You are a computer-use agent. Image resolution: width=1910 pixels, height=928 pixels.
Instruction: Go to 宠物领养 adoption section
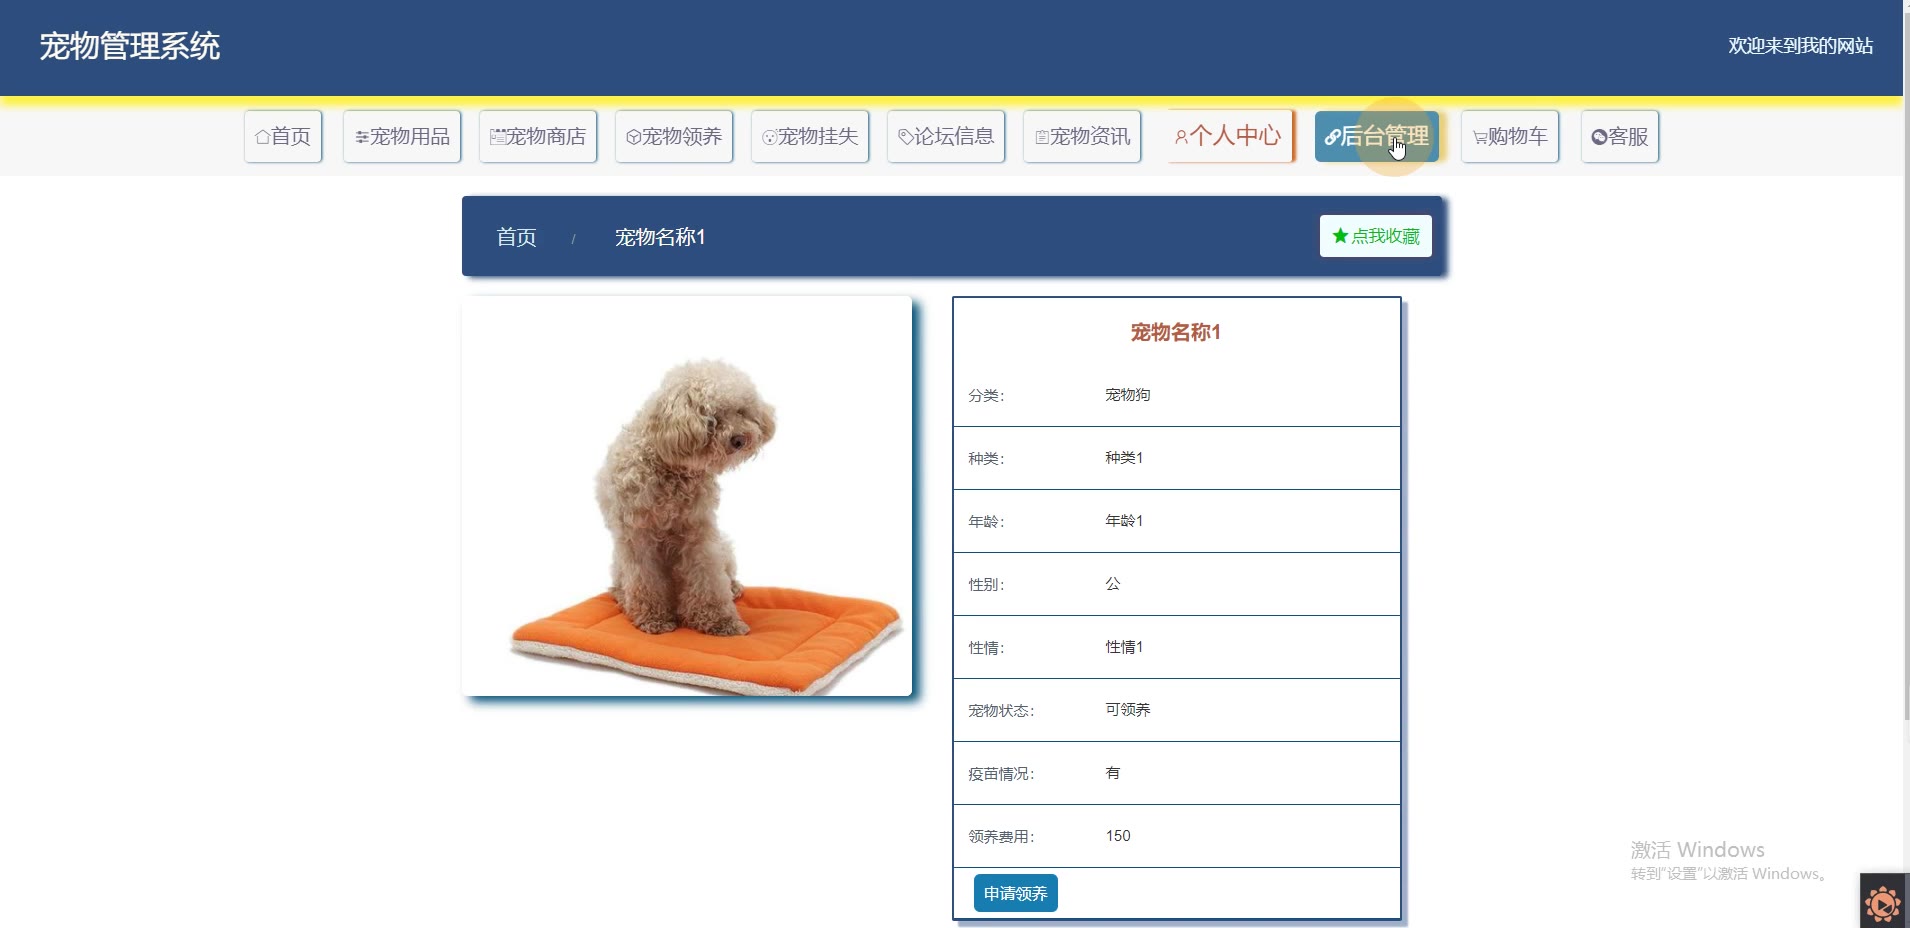674,136
